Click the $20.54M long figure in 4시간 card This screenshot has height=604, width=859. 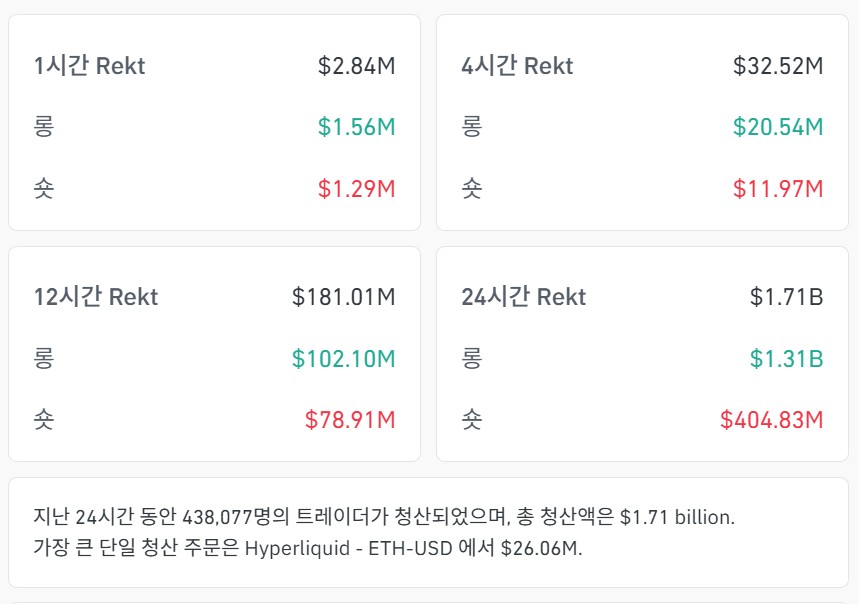[782, 127]
